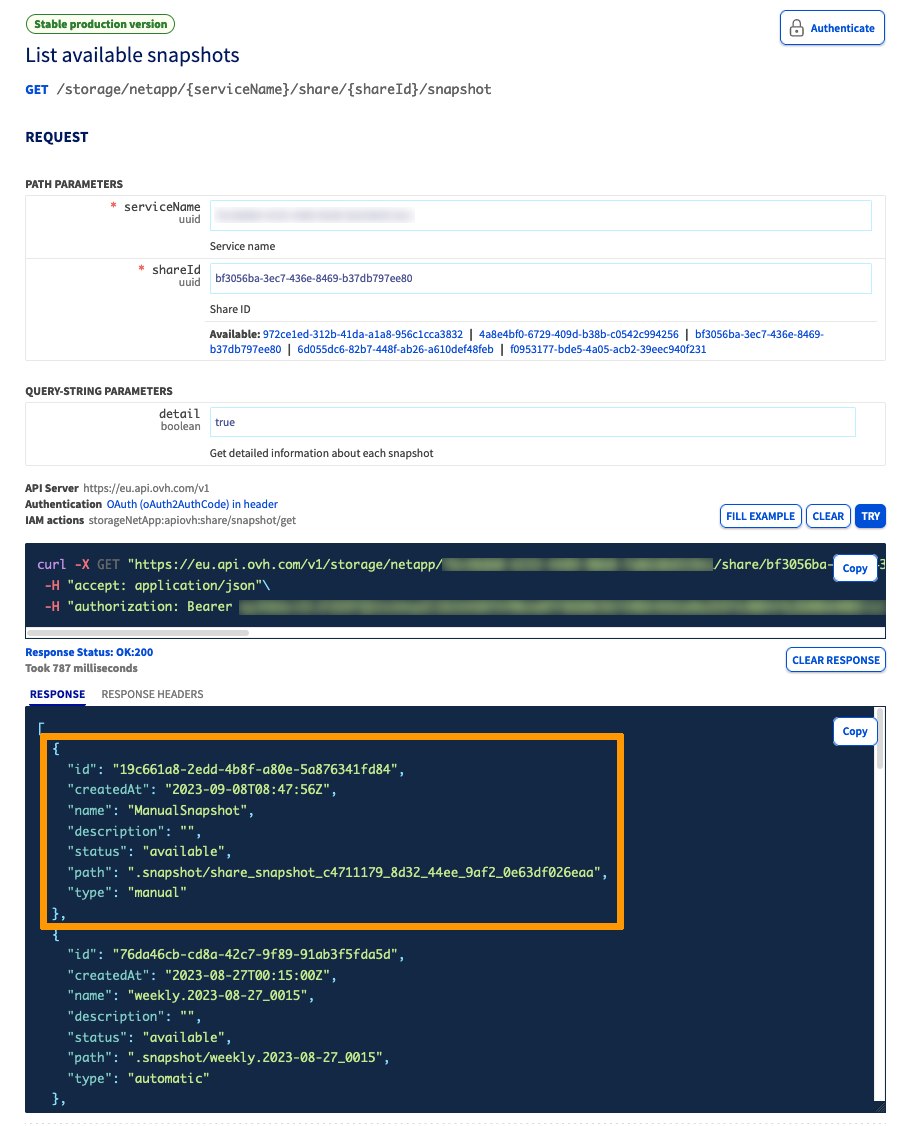This screenshot has width=902, height=1126.
Task: Copy the curl command
Action: click(x=854, y=567)
